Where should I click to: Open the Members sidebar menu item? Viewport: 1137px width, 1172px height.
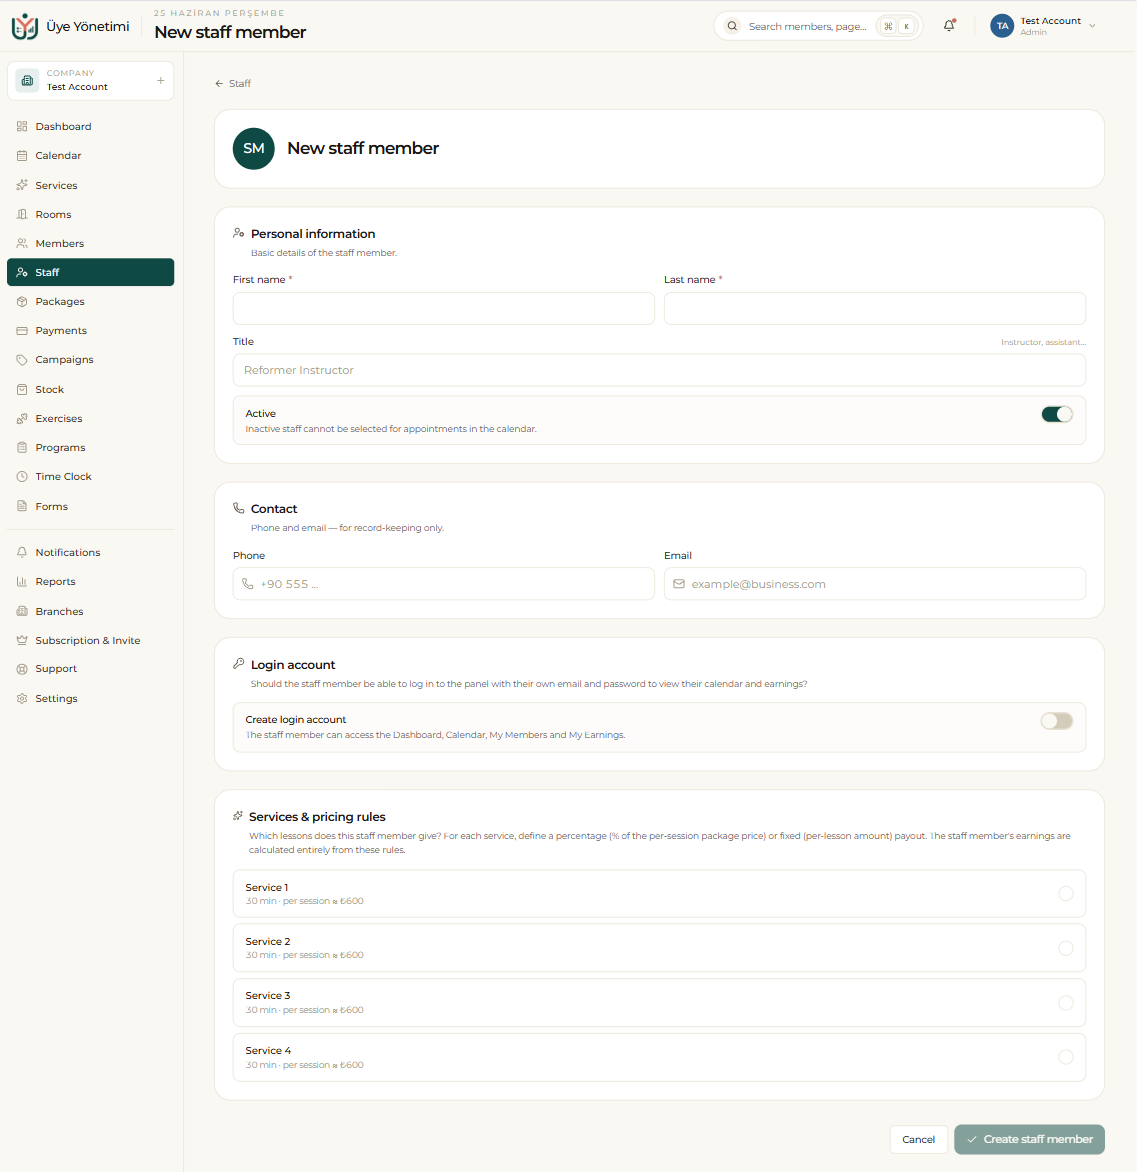pos(90,243)
